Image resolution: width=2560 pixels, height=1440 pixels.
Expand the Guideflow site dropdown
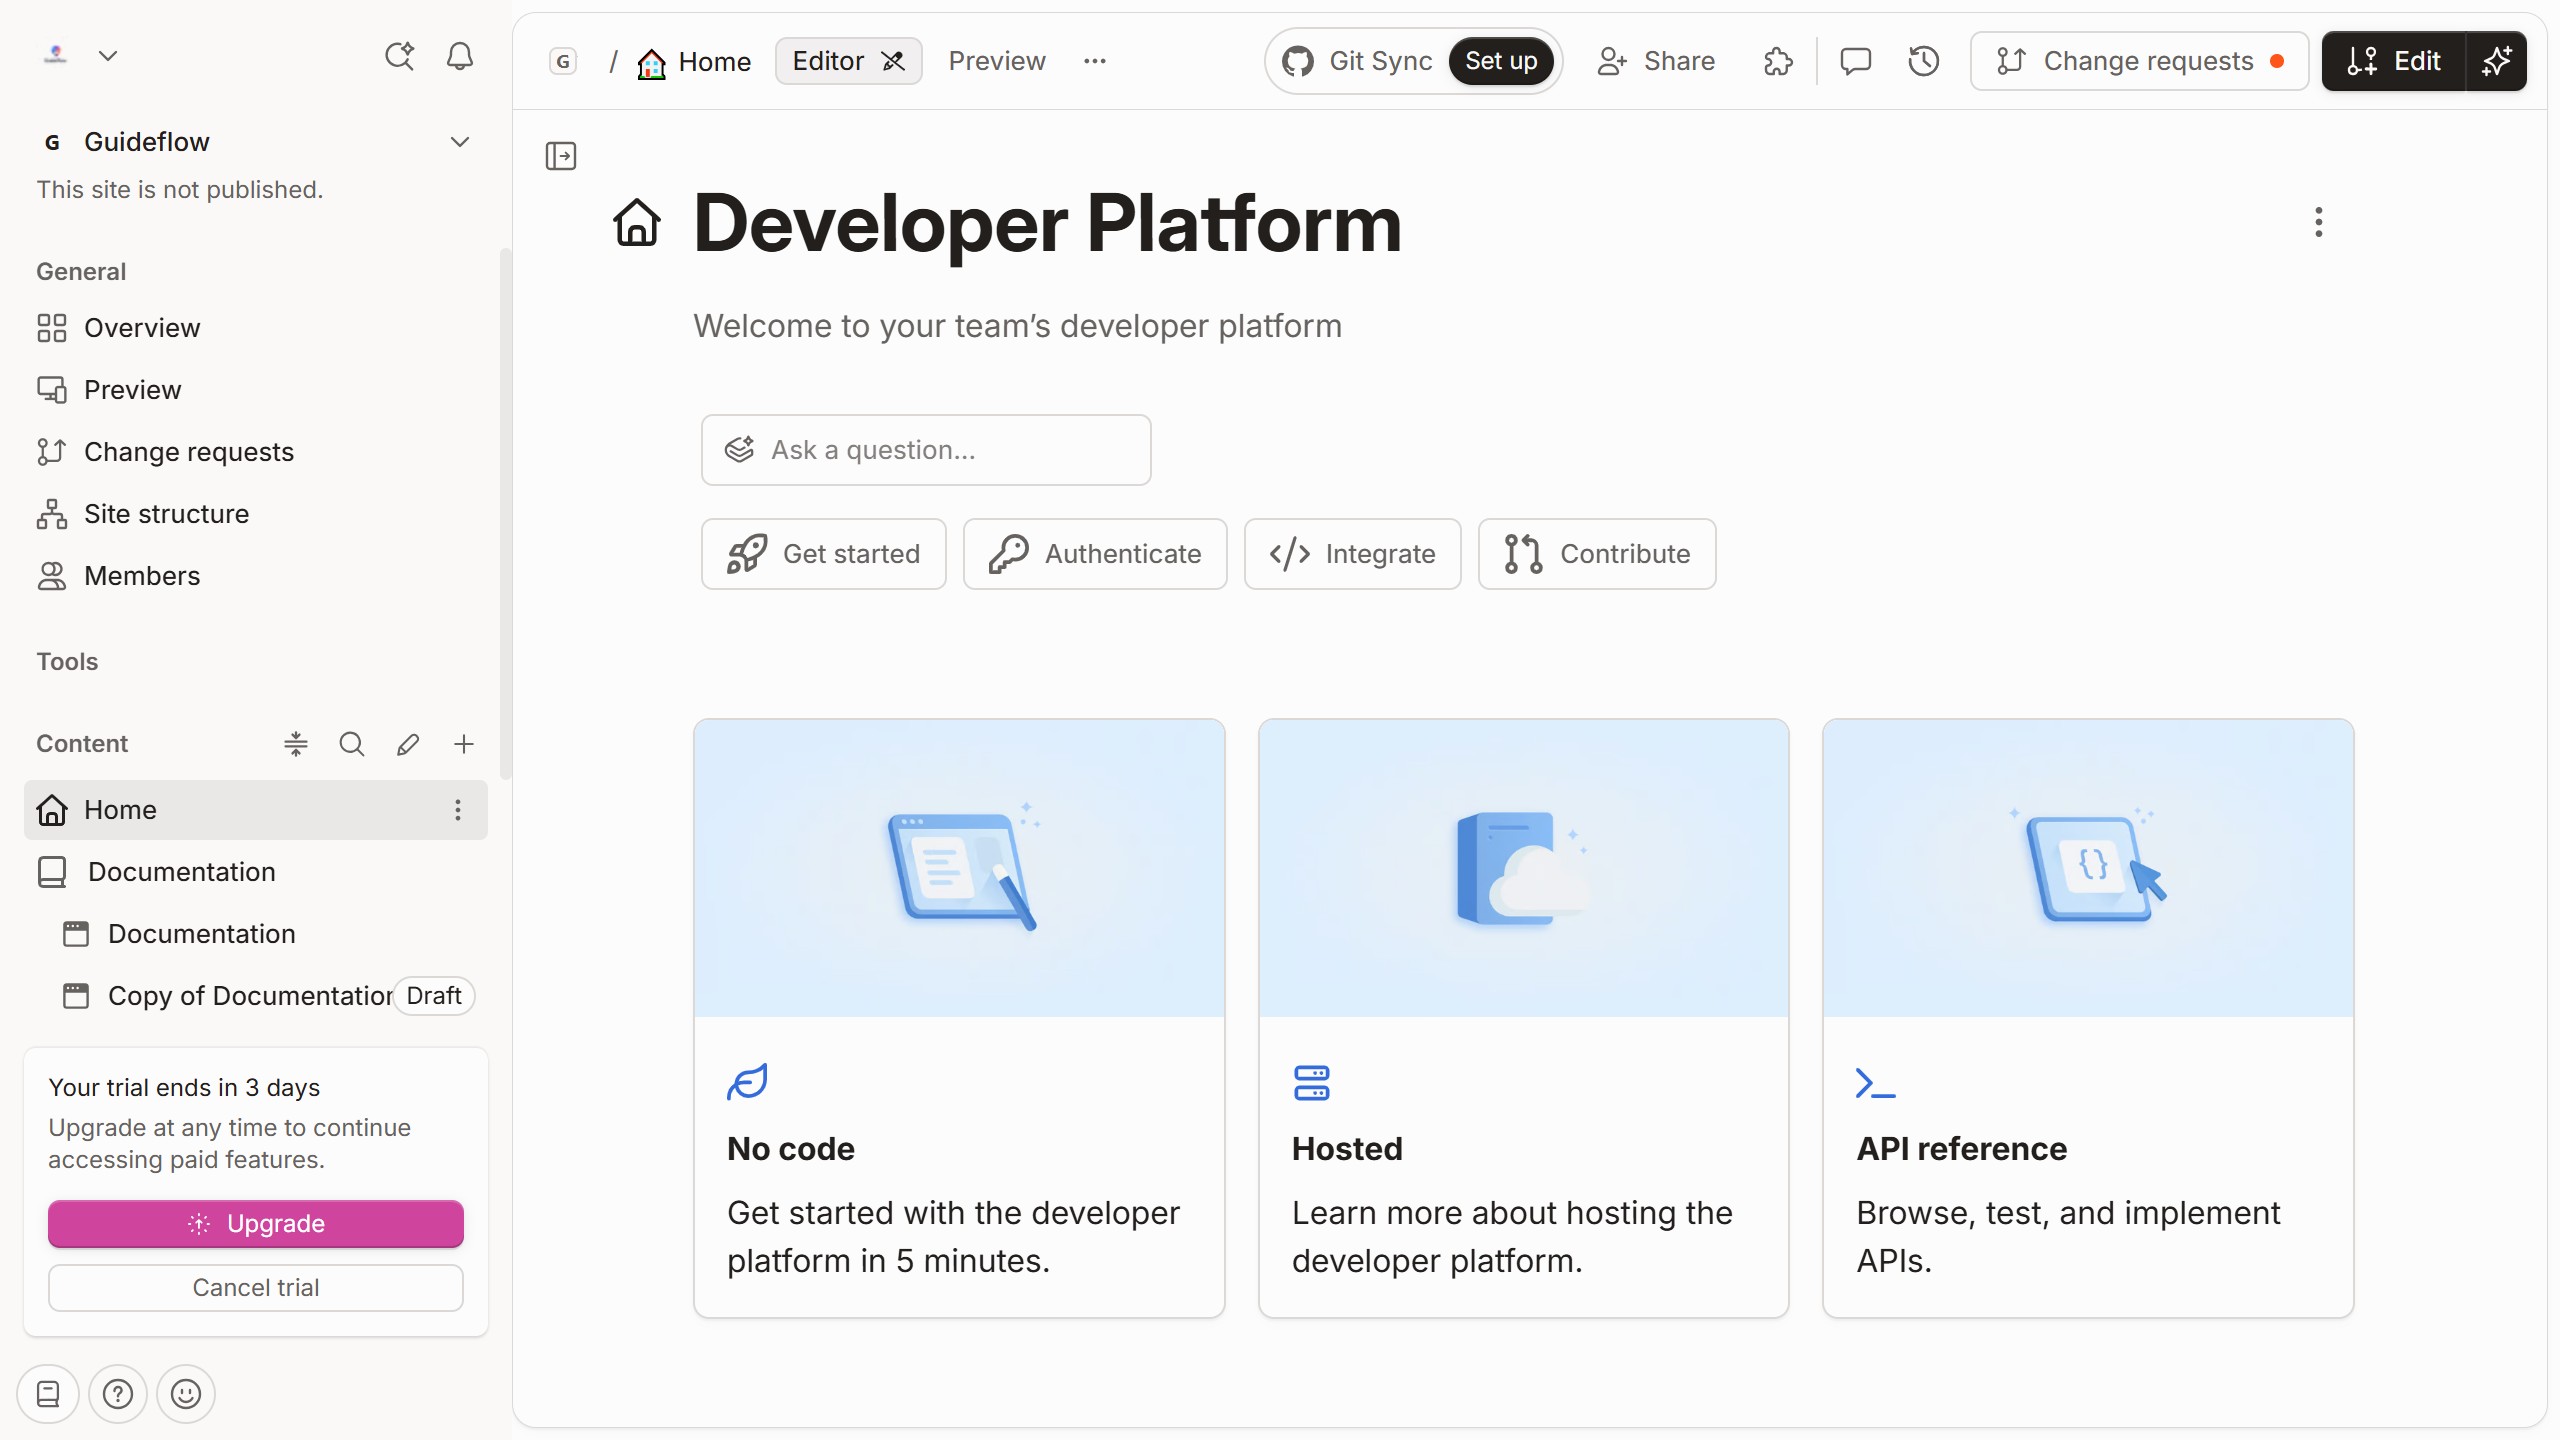(460, 142)
